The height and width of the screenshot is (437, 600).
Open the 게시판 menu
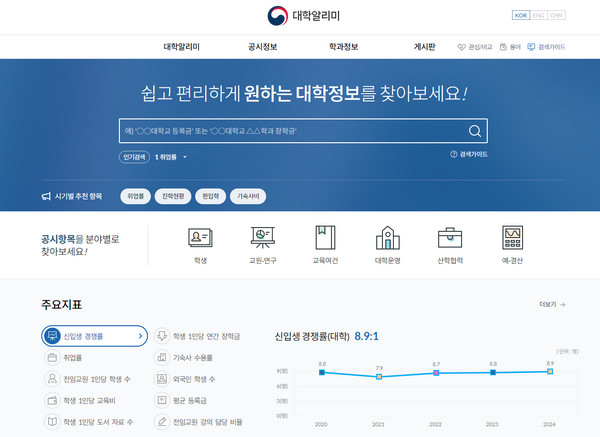[424, 47]
